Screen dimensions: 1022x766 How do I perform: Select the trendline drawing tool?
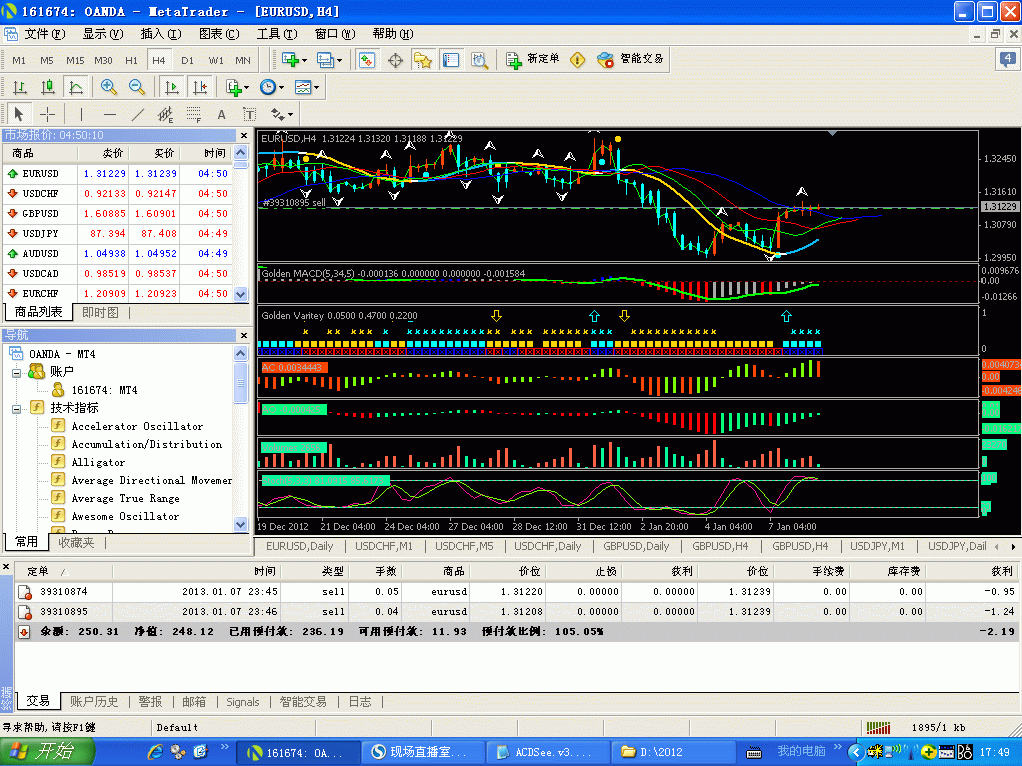click(138, 114)
